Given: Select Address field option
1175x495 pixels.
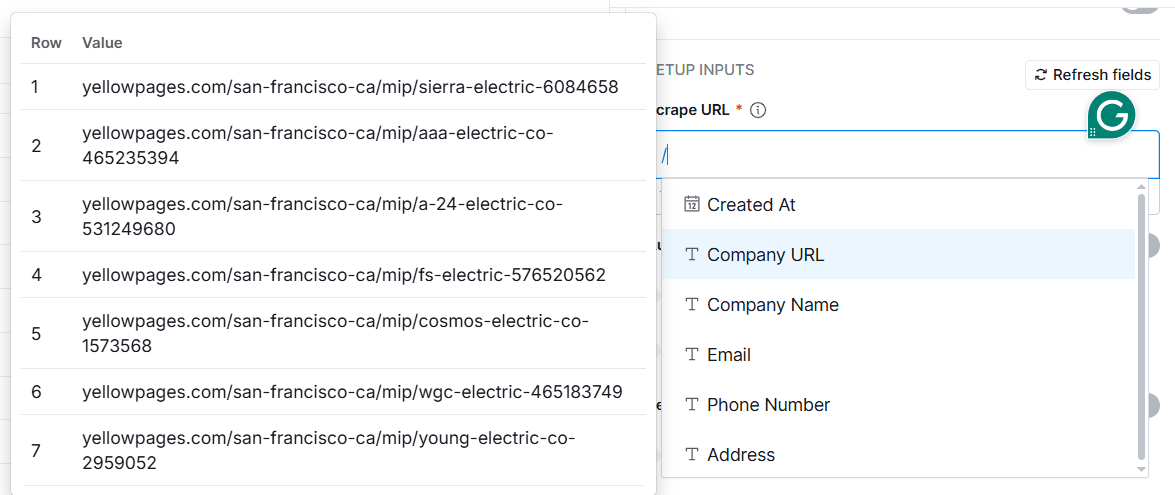Looking at the screenshot, I should click(899, 455).
